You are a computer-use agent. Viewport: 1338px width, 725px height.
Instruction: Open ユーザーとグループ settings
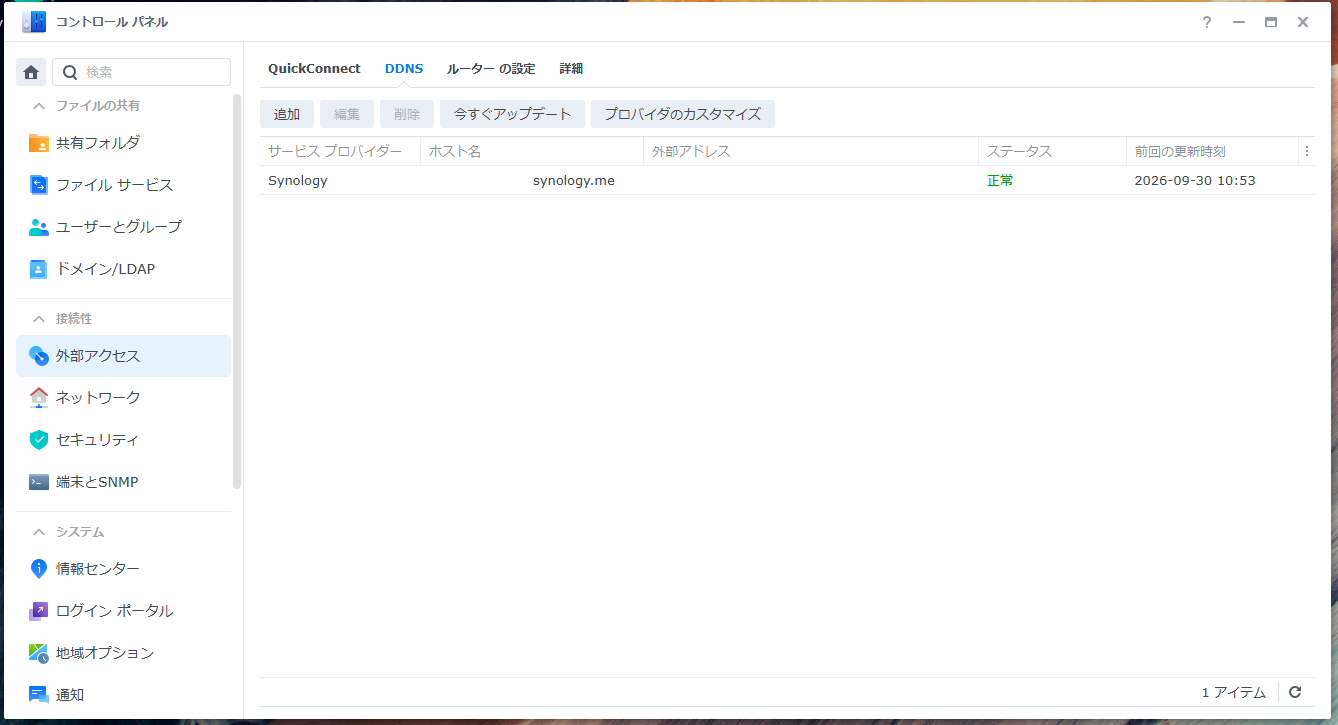point(123,227)
